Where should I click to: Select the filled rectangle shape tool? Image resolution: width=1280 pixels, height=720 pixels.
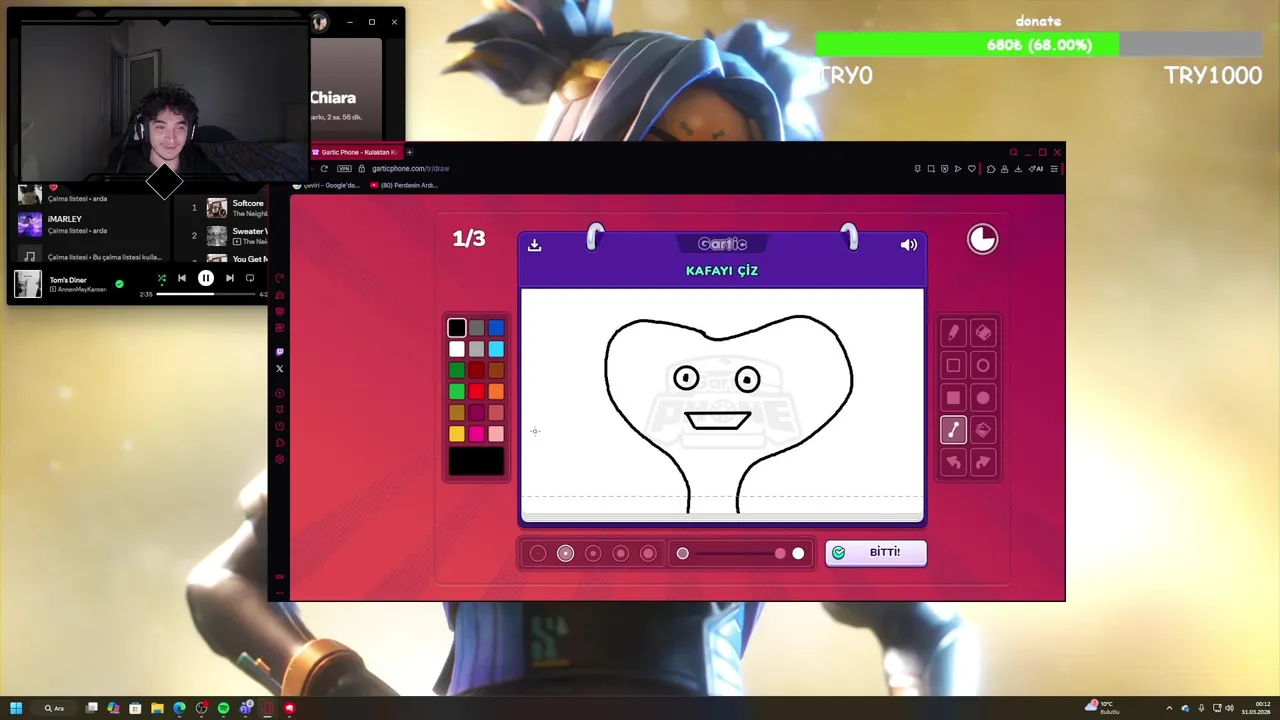[953, 397]
